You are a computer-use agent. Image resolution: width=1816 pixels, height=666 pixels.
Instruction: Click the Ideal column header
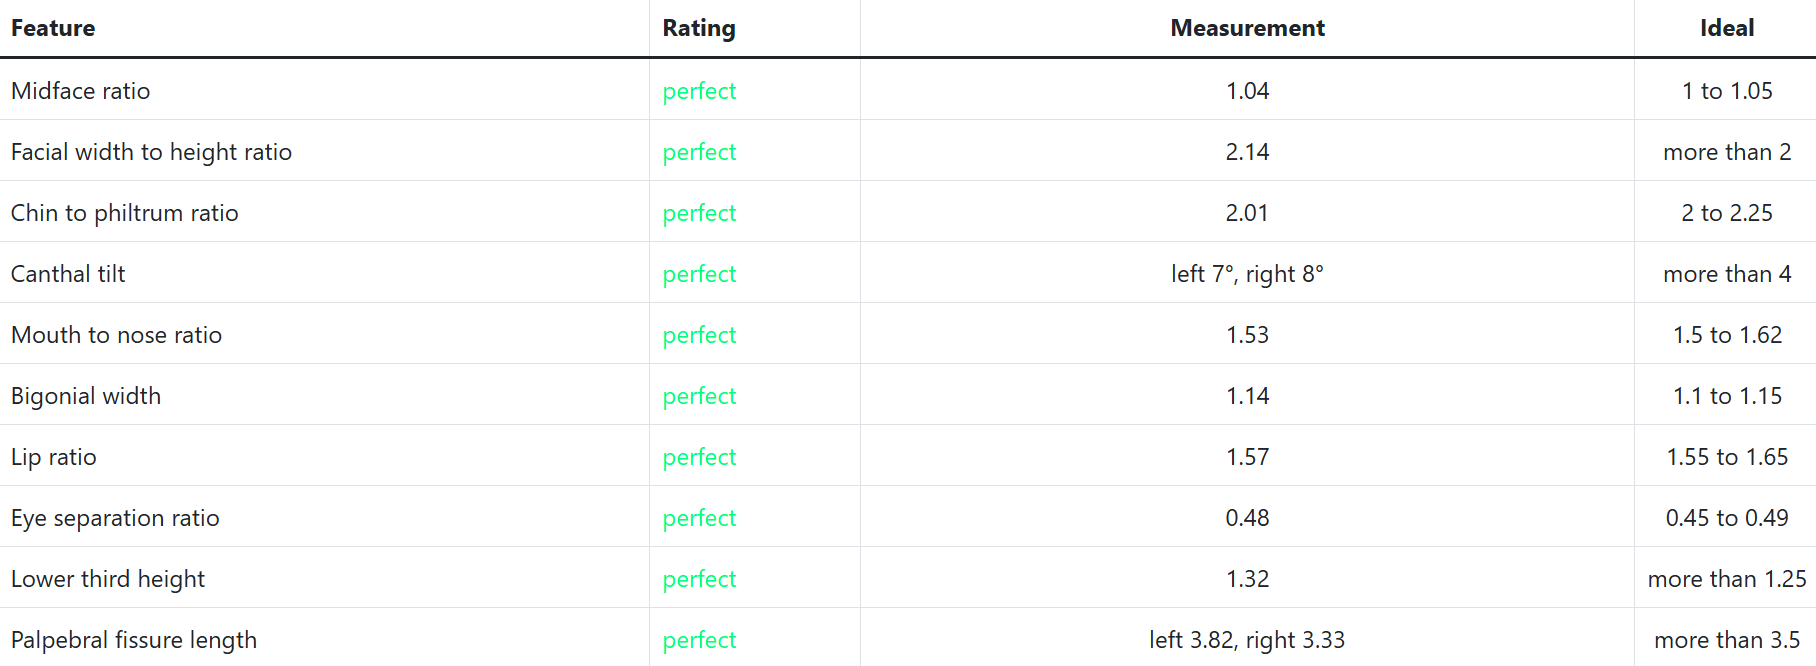(x=1726, y=28)
